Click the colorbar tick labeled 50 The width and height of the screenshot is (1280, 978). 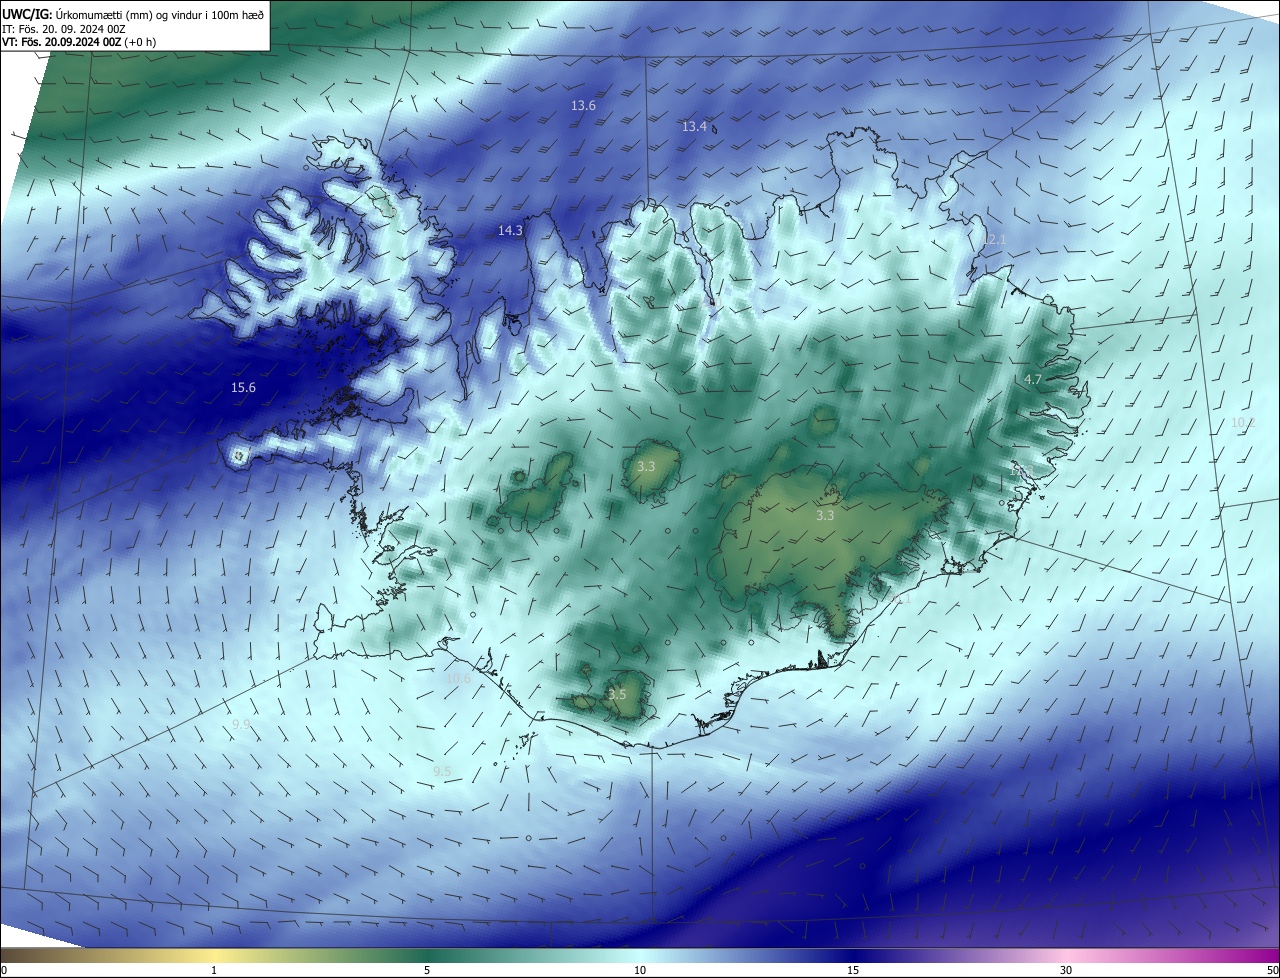coord(1273,970)
